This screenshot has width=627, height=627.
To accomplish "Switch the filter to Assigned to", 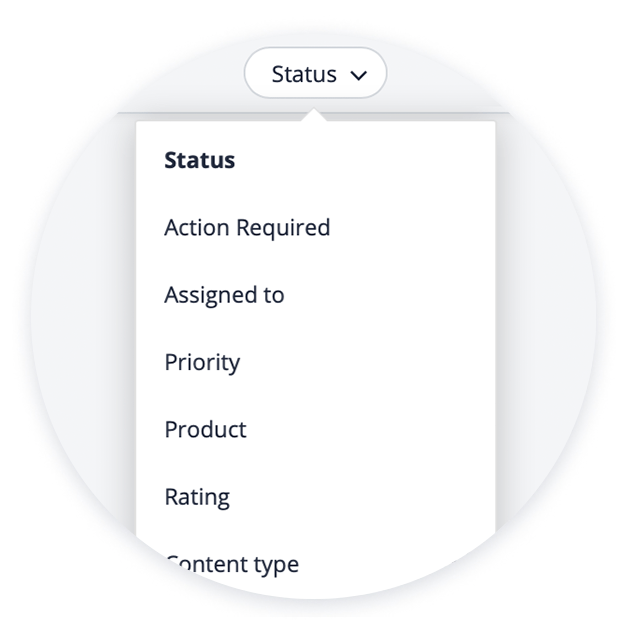I will (224, 295).
